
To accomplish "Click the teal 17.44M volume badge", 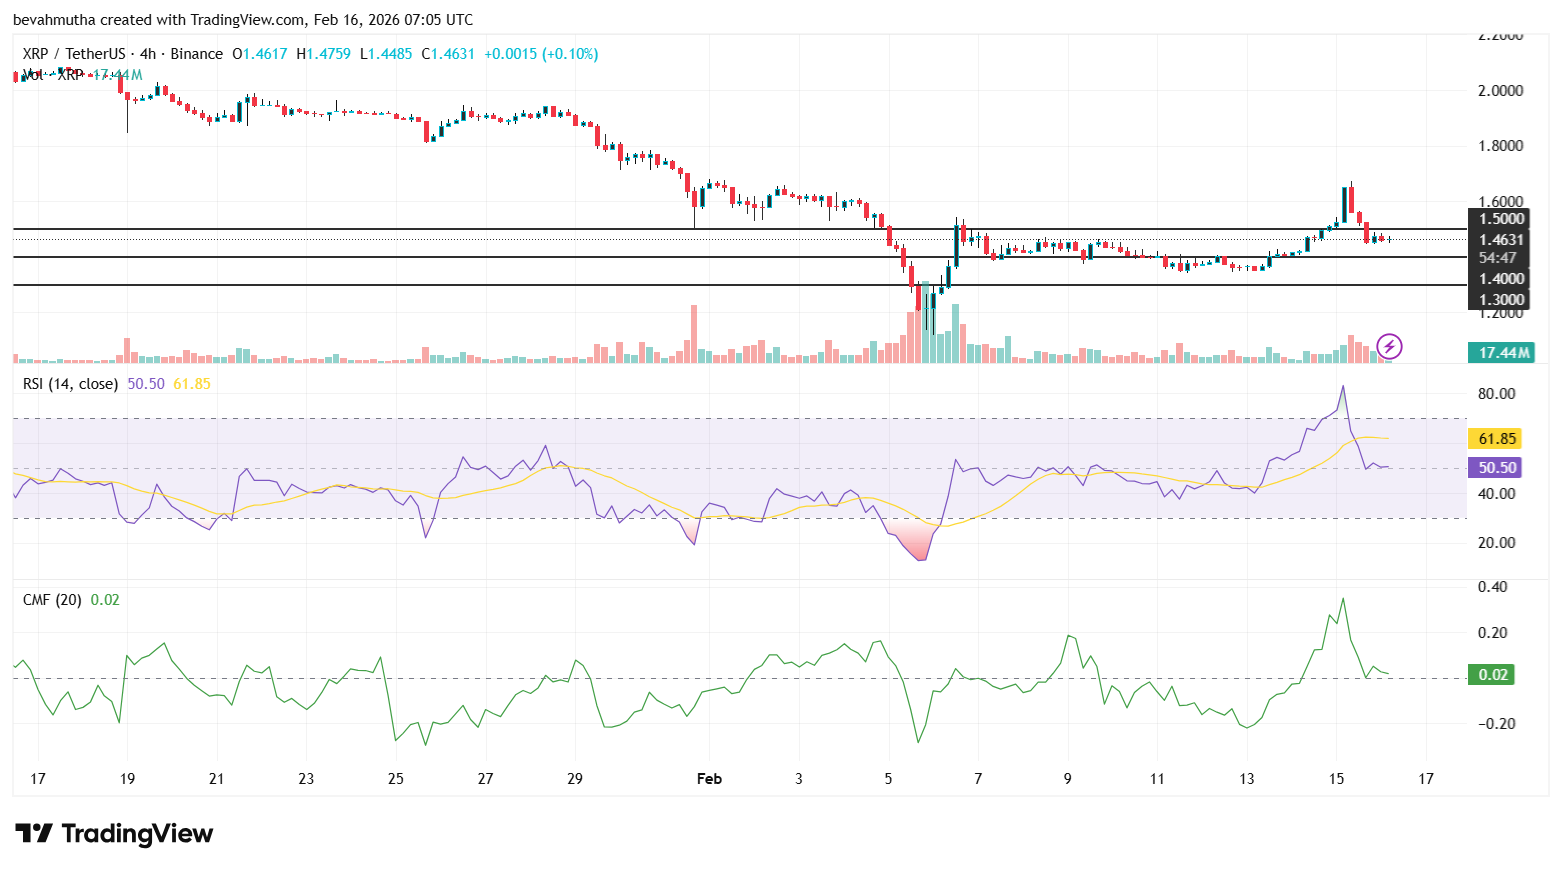I will [x=1500, y=353].
